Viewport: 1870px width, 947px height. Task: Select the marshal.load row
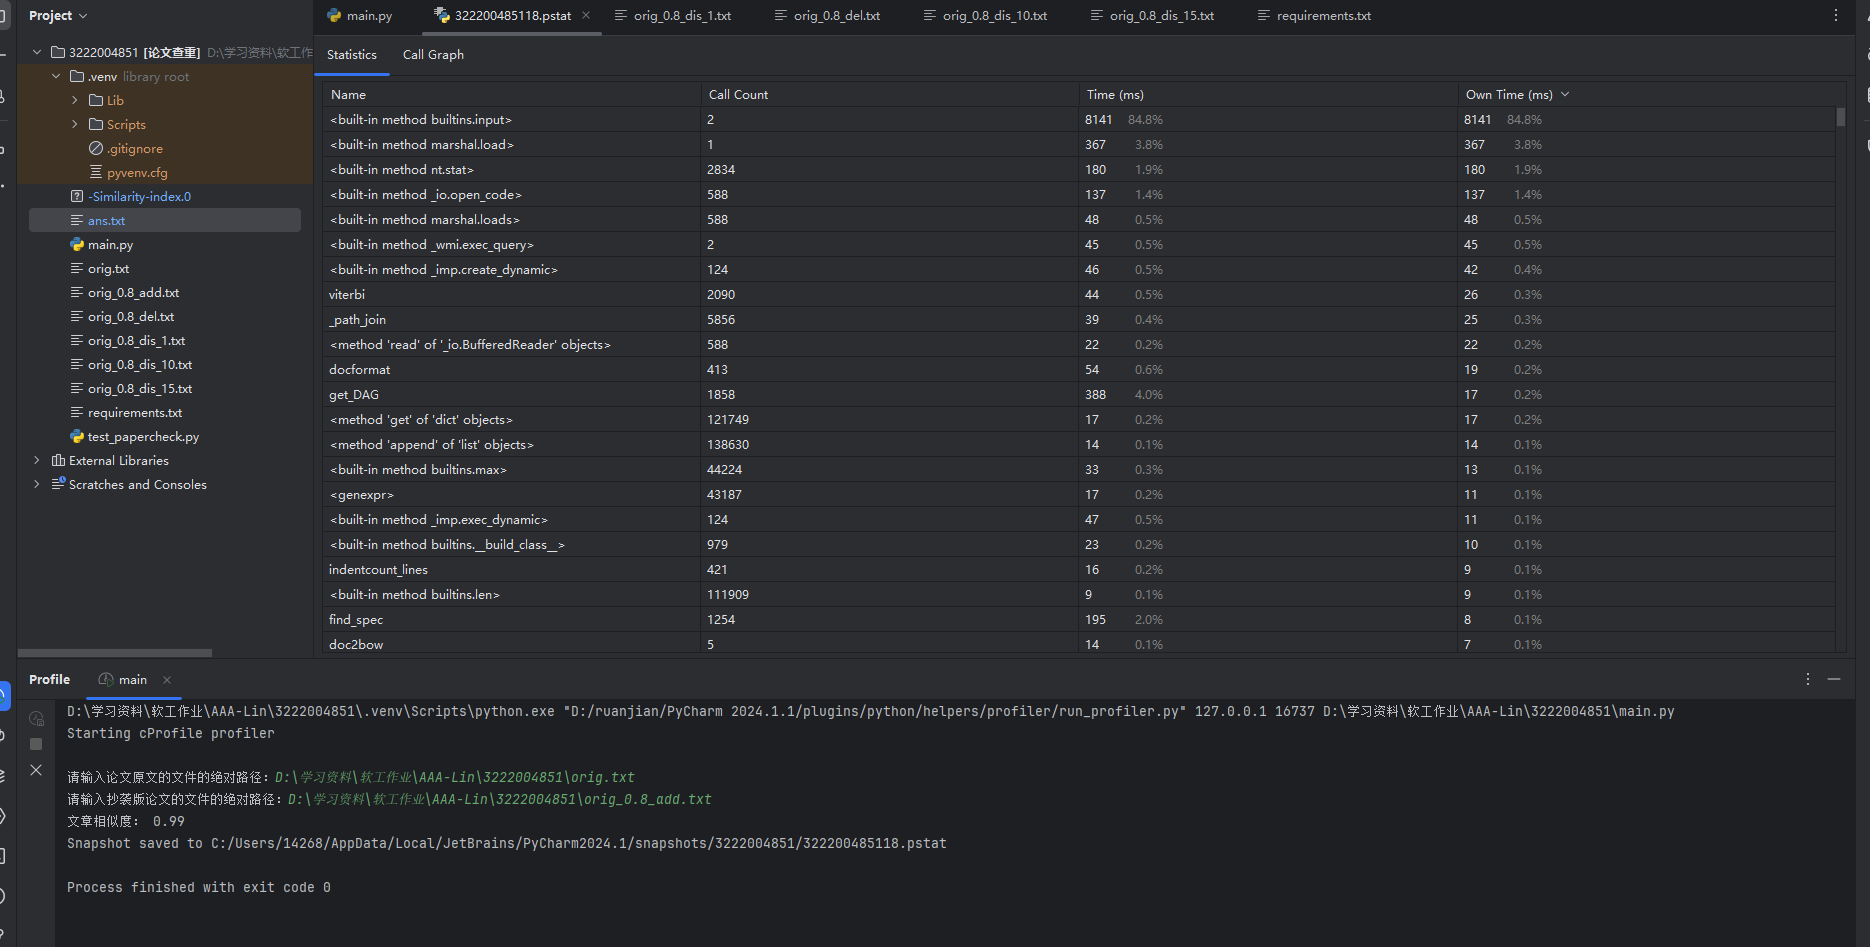point(1080,144)
